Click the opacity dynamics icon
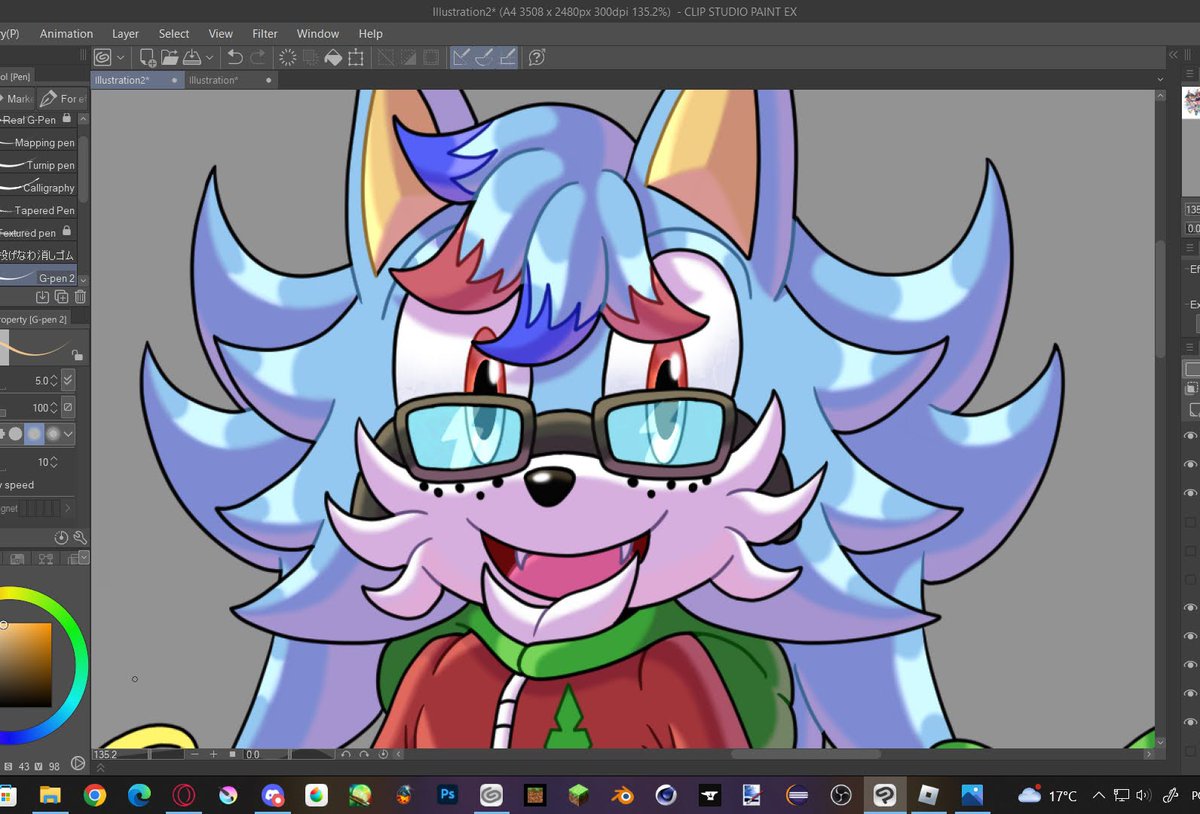 [68, 408]
